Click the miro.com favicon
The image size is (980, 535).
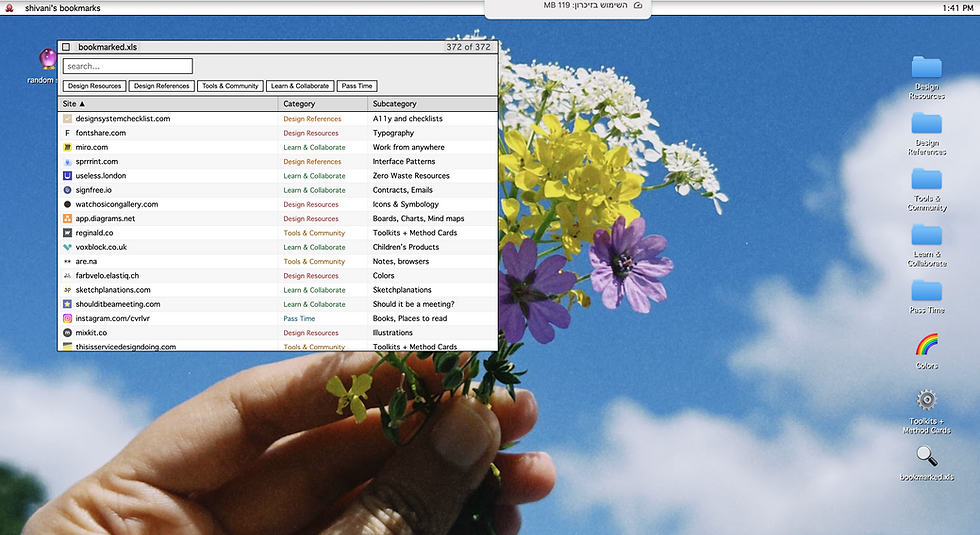pyautogui.click(x=68, y=148)
